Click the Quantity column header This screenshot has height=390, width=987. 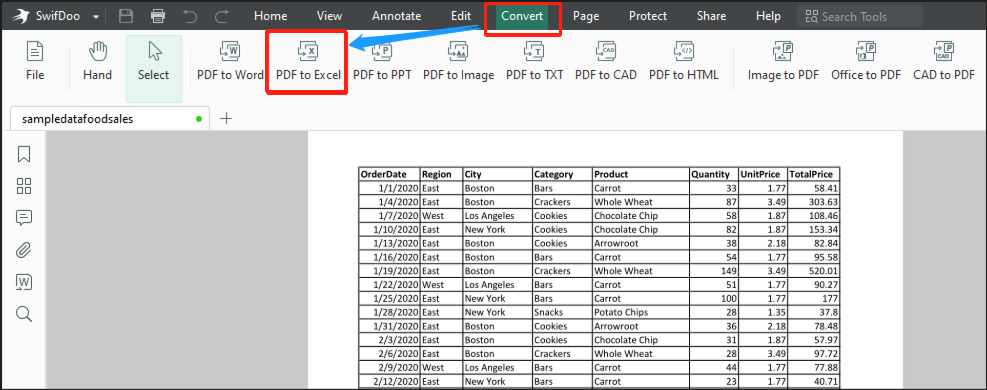pos(713,174)
